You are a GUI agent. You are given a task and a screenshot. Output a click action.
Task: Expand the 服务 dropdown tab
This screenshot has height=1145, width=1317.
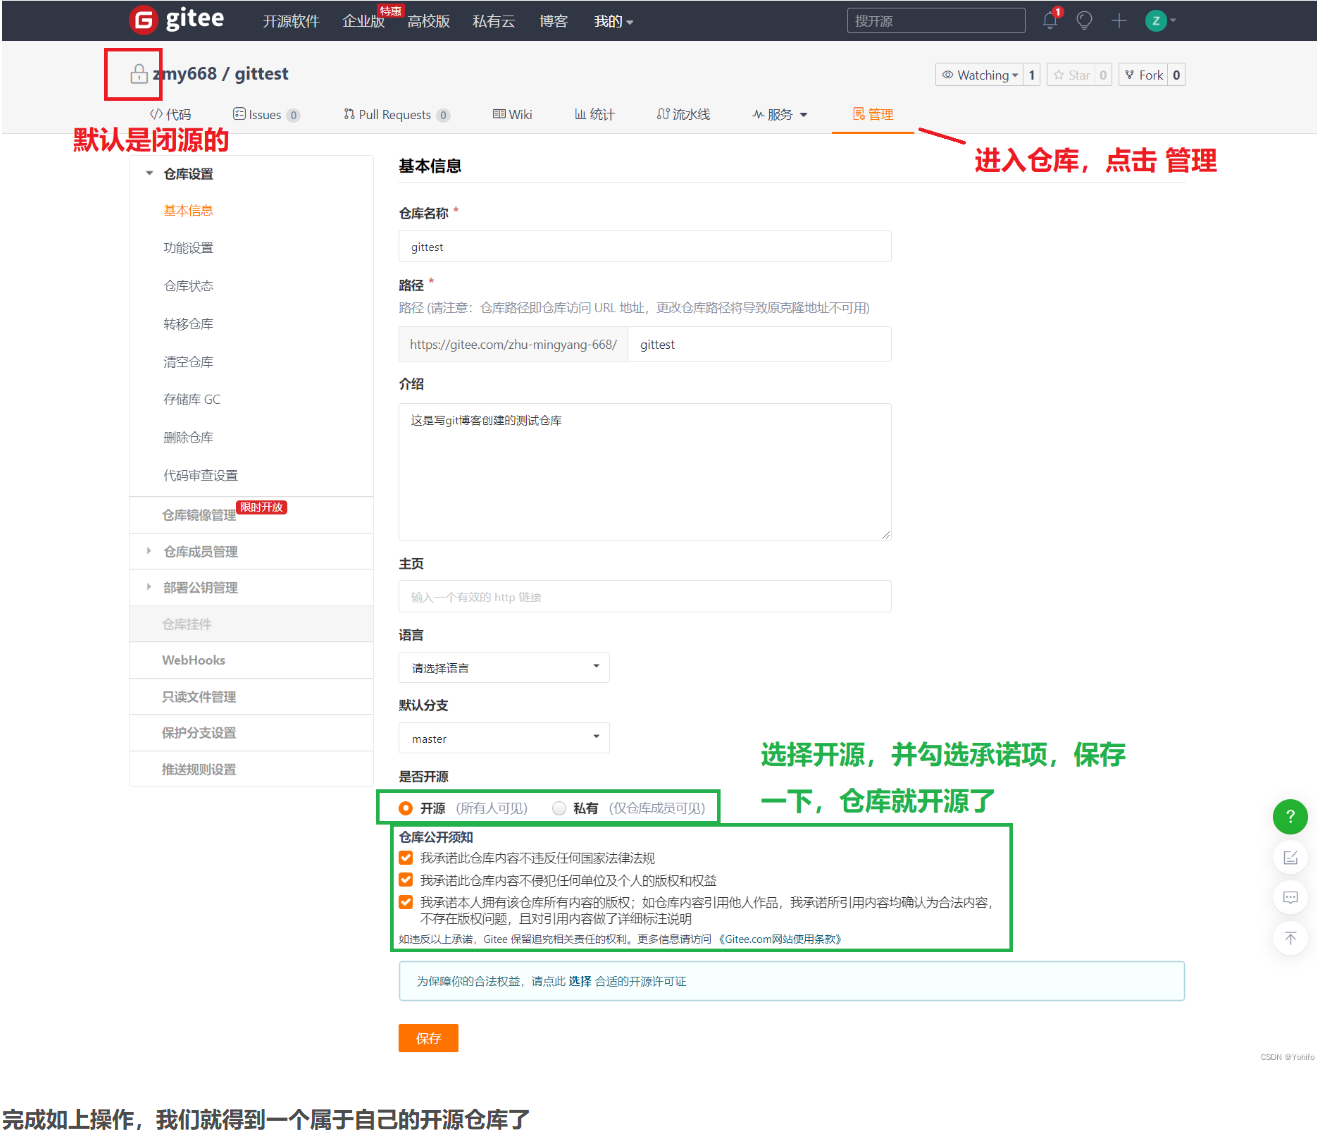pos(780,114)
